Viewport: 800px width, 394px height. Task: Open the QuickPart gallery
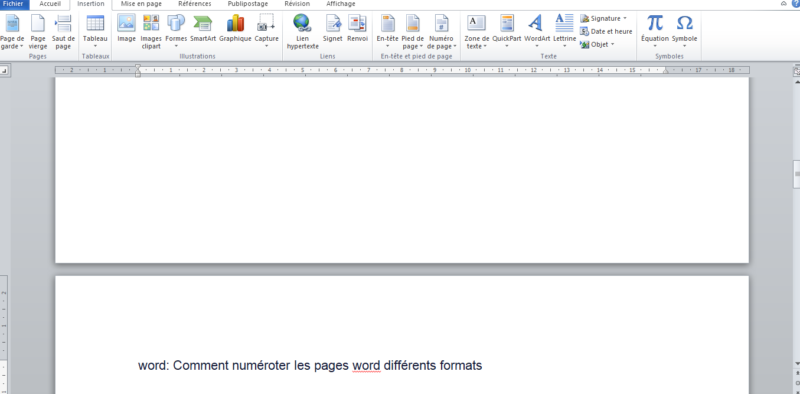(x=507, y=32)
